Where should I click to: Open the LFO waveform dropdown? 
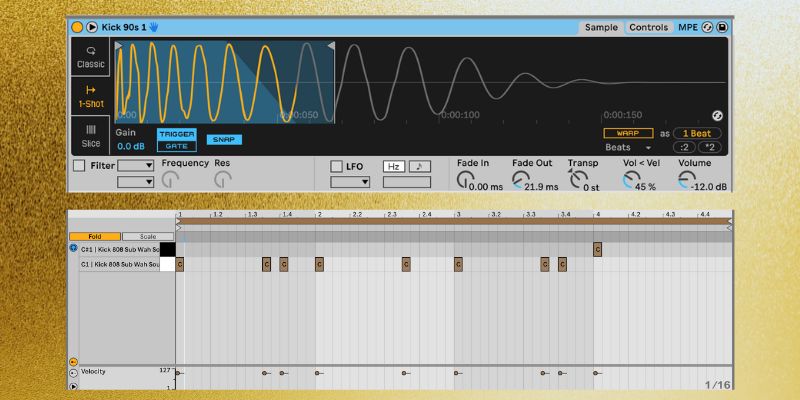point(350,182)
